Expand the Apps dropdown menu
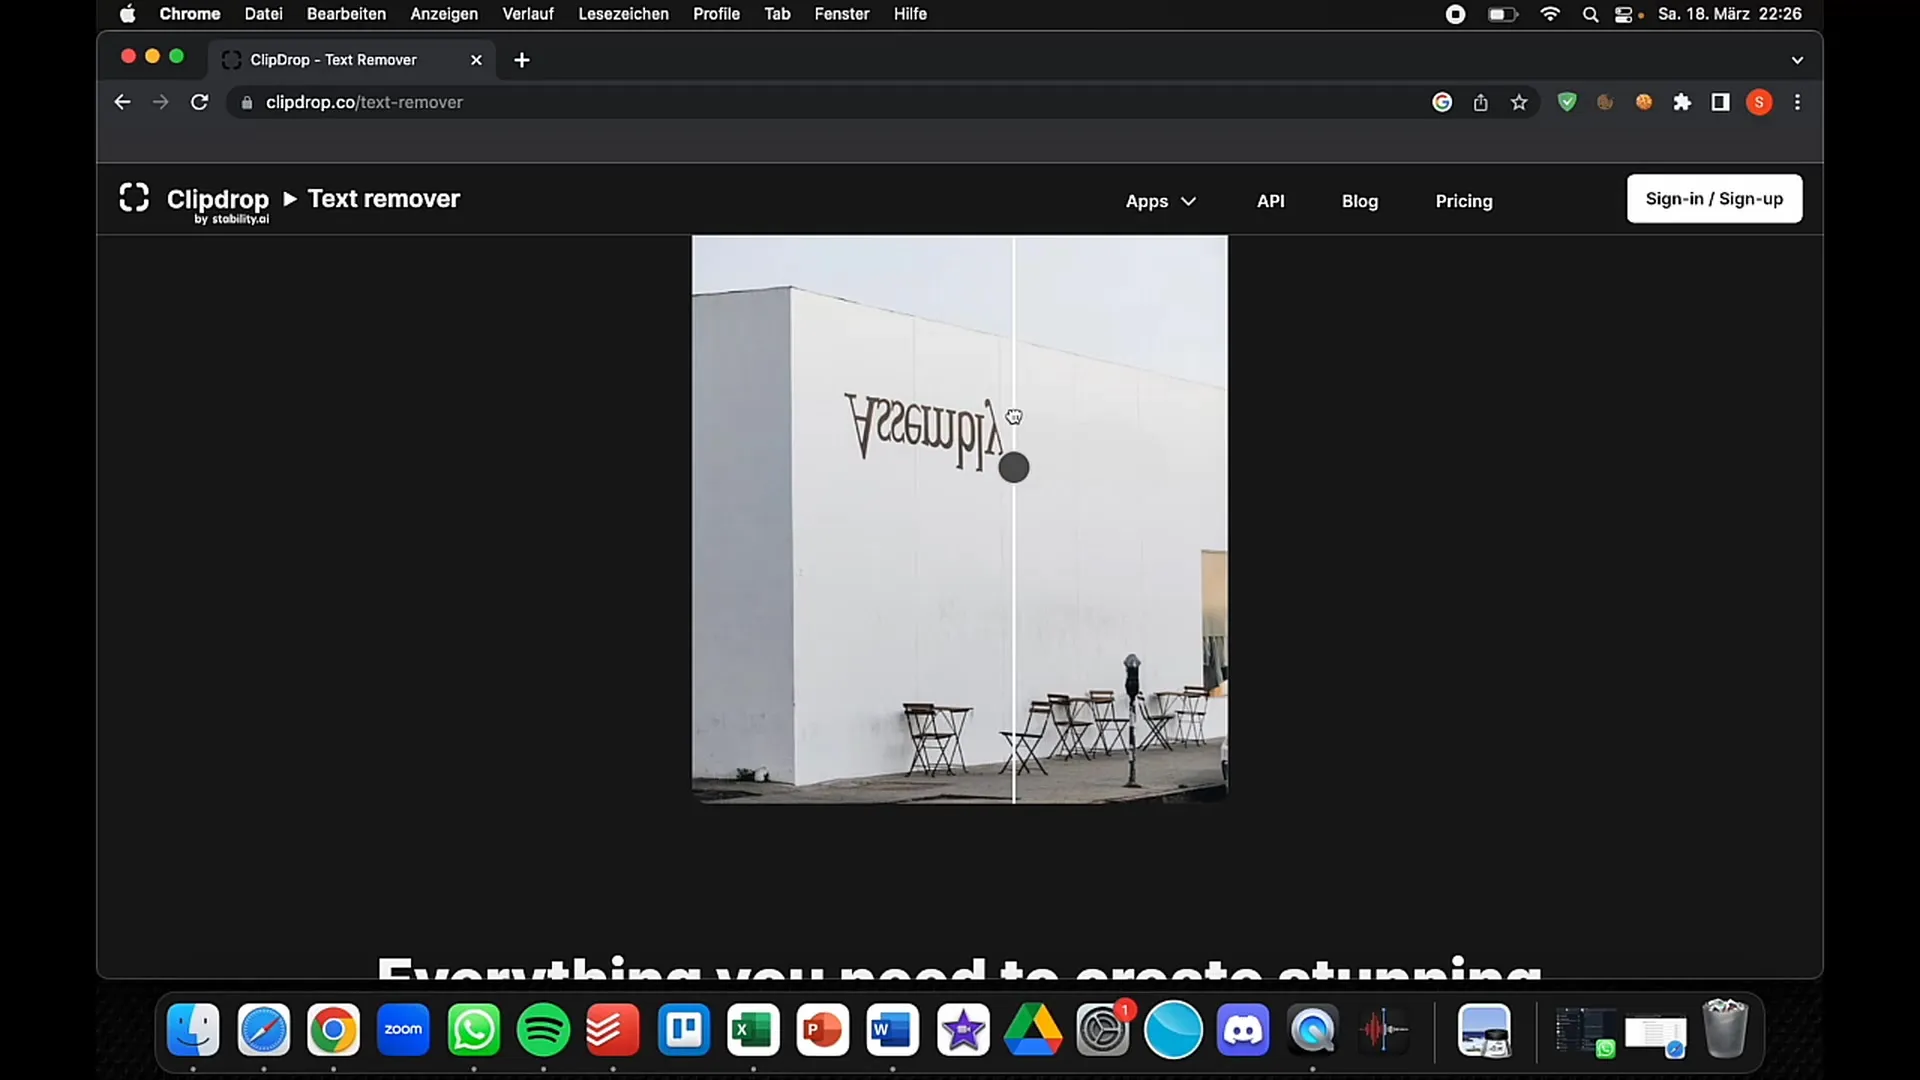This screenshot has height=1080, width=1920. tap(1159, 200)
